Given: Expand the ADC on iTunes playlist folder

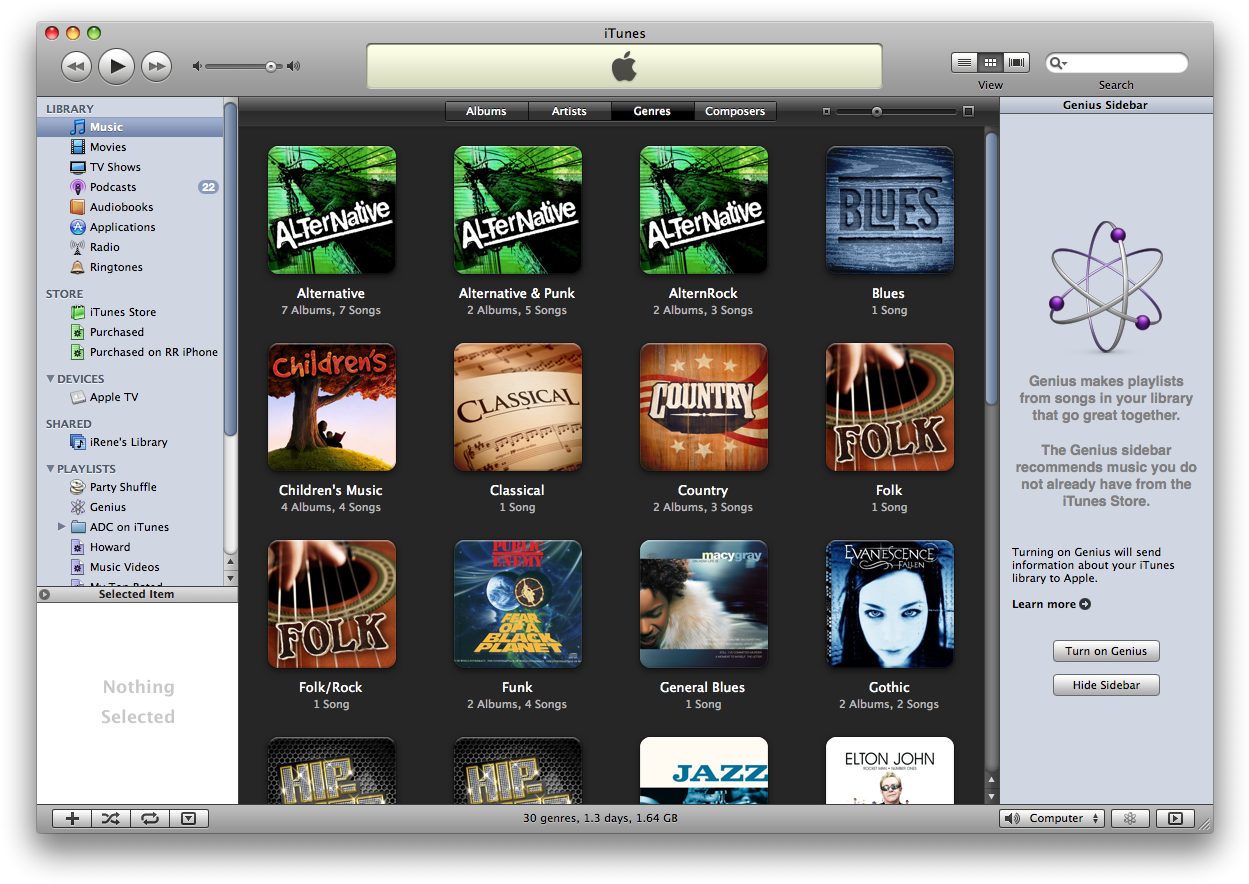Looking at the screenshot, I should 61,527.
